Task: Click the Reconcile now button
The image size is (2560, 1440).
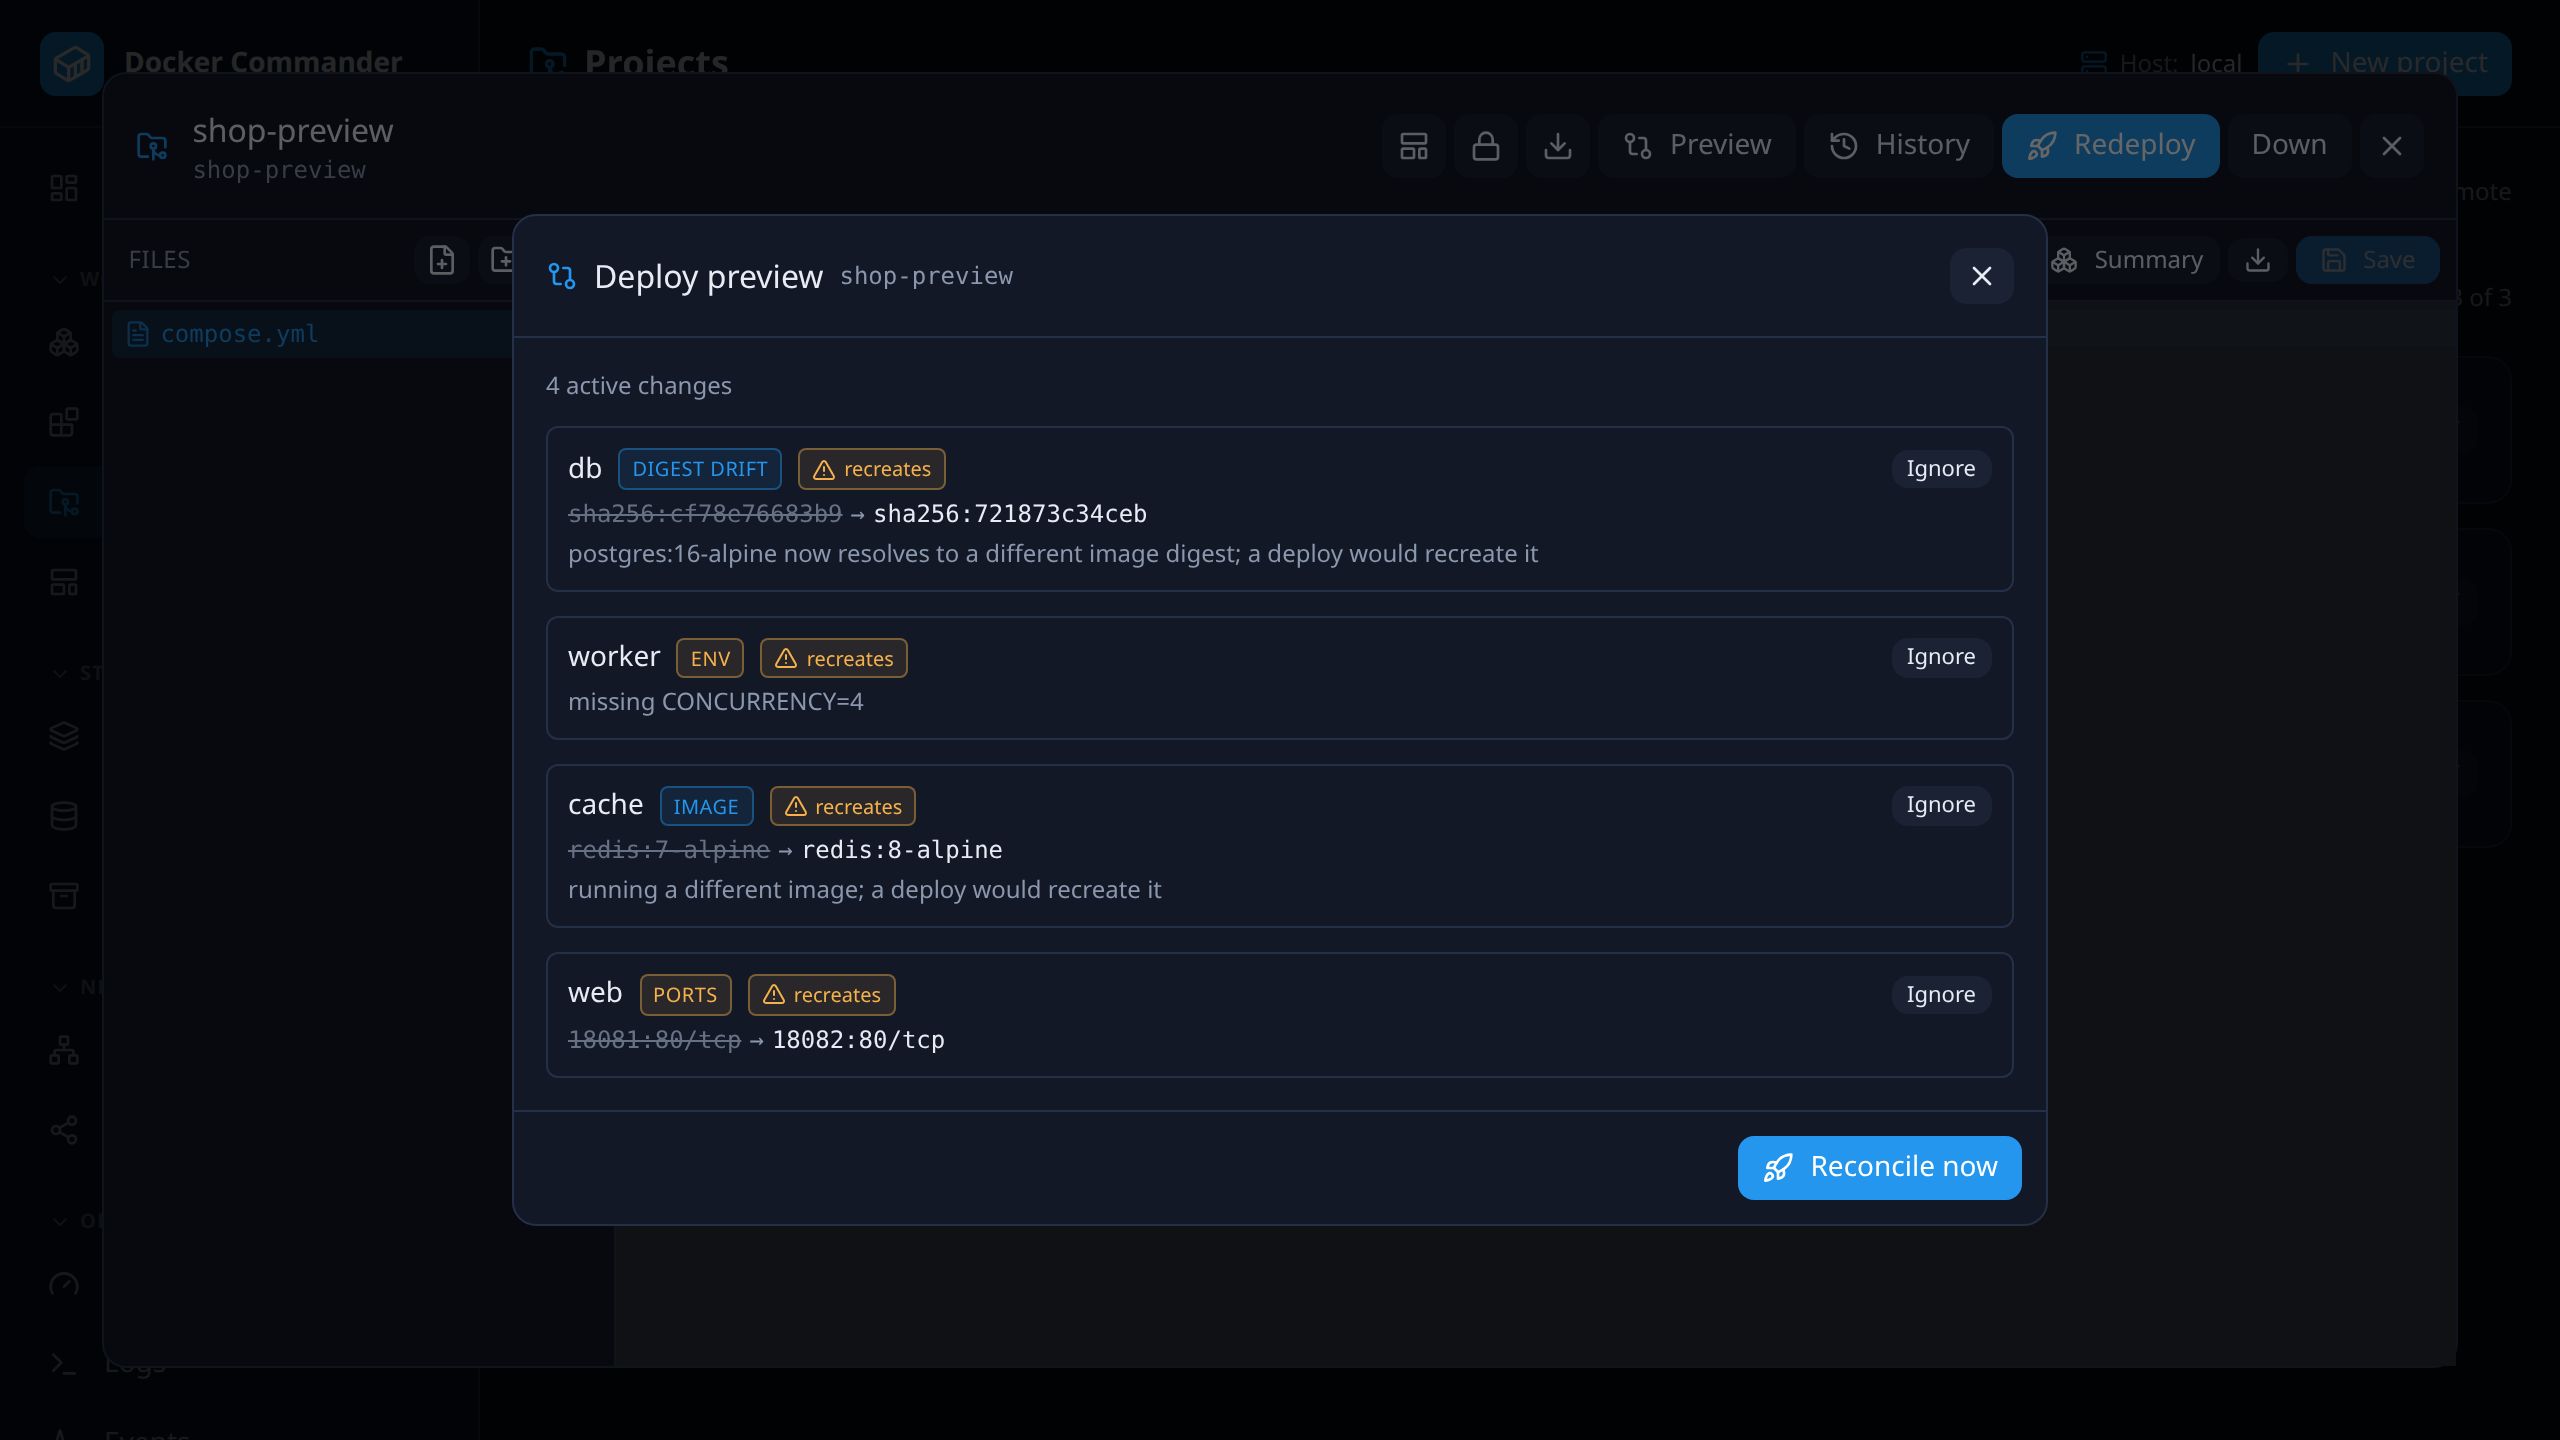Action: [1879, 1167]
